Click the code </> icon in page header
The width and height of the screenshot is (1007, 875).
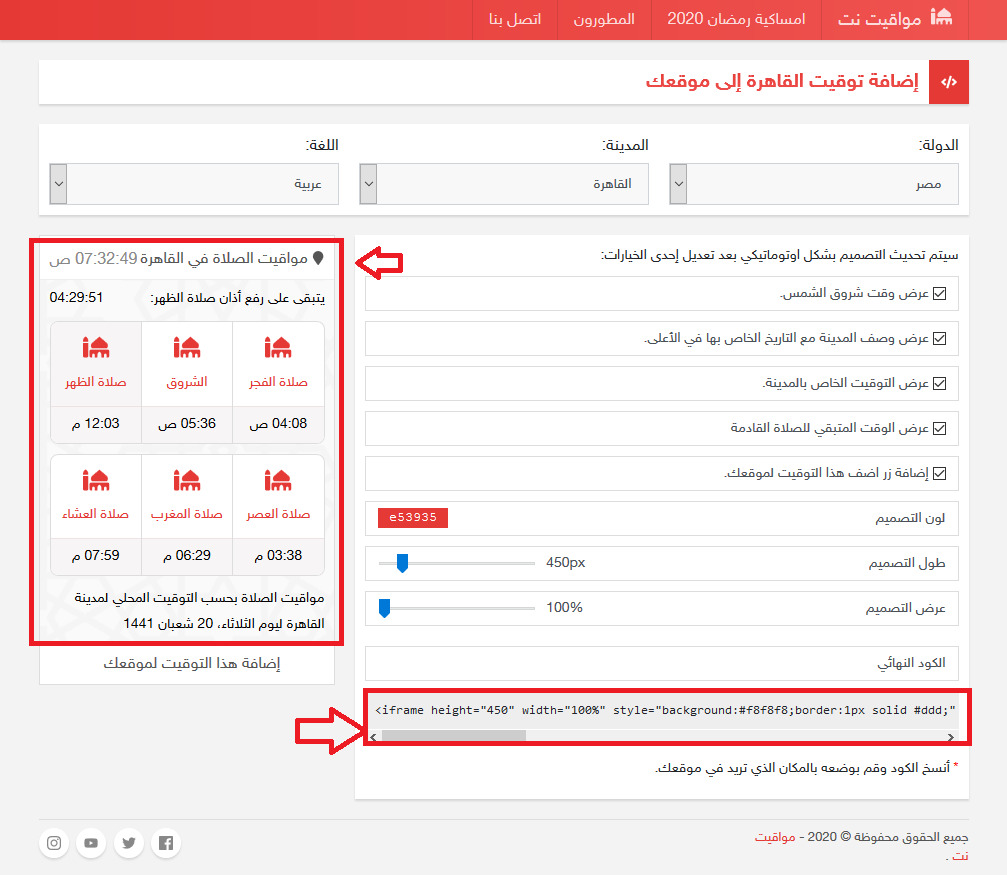(x=949, y=82)
